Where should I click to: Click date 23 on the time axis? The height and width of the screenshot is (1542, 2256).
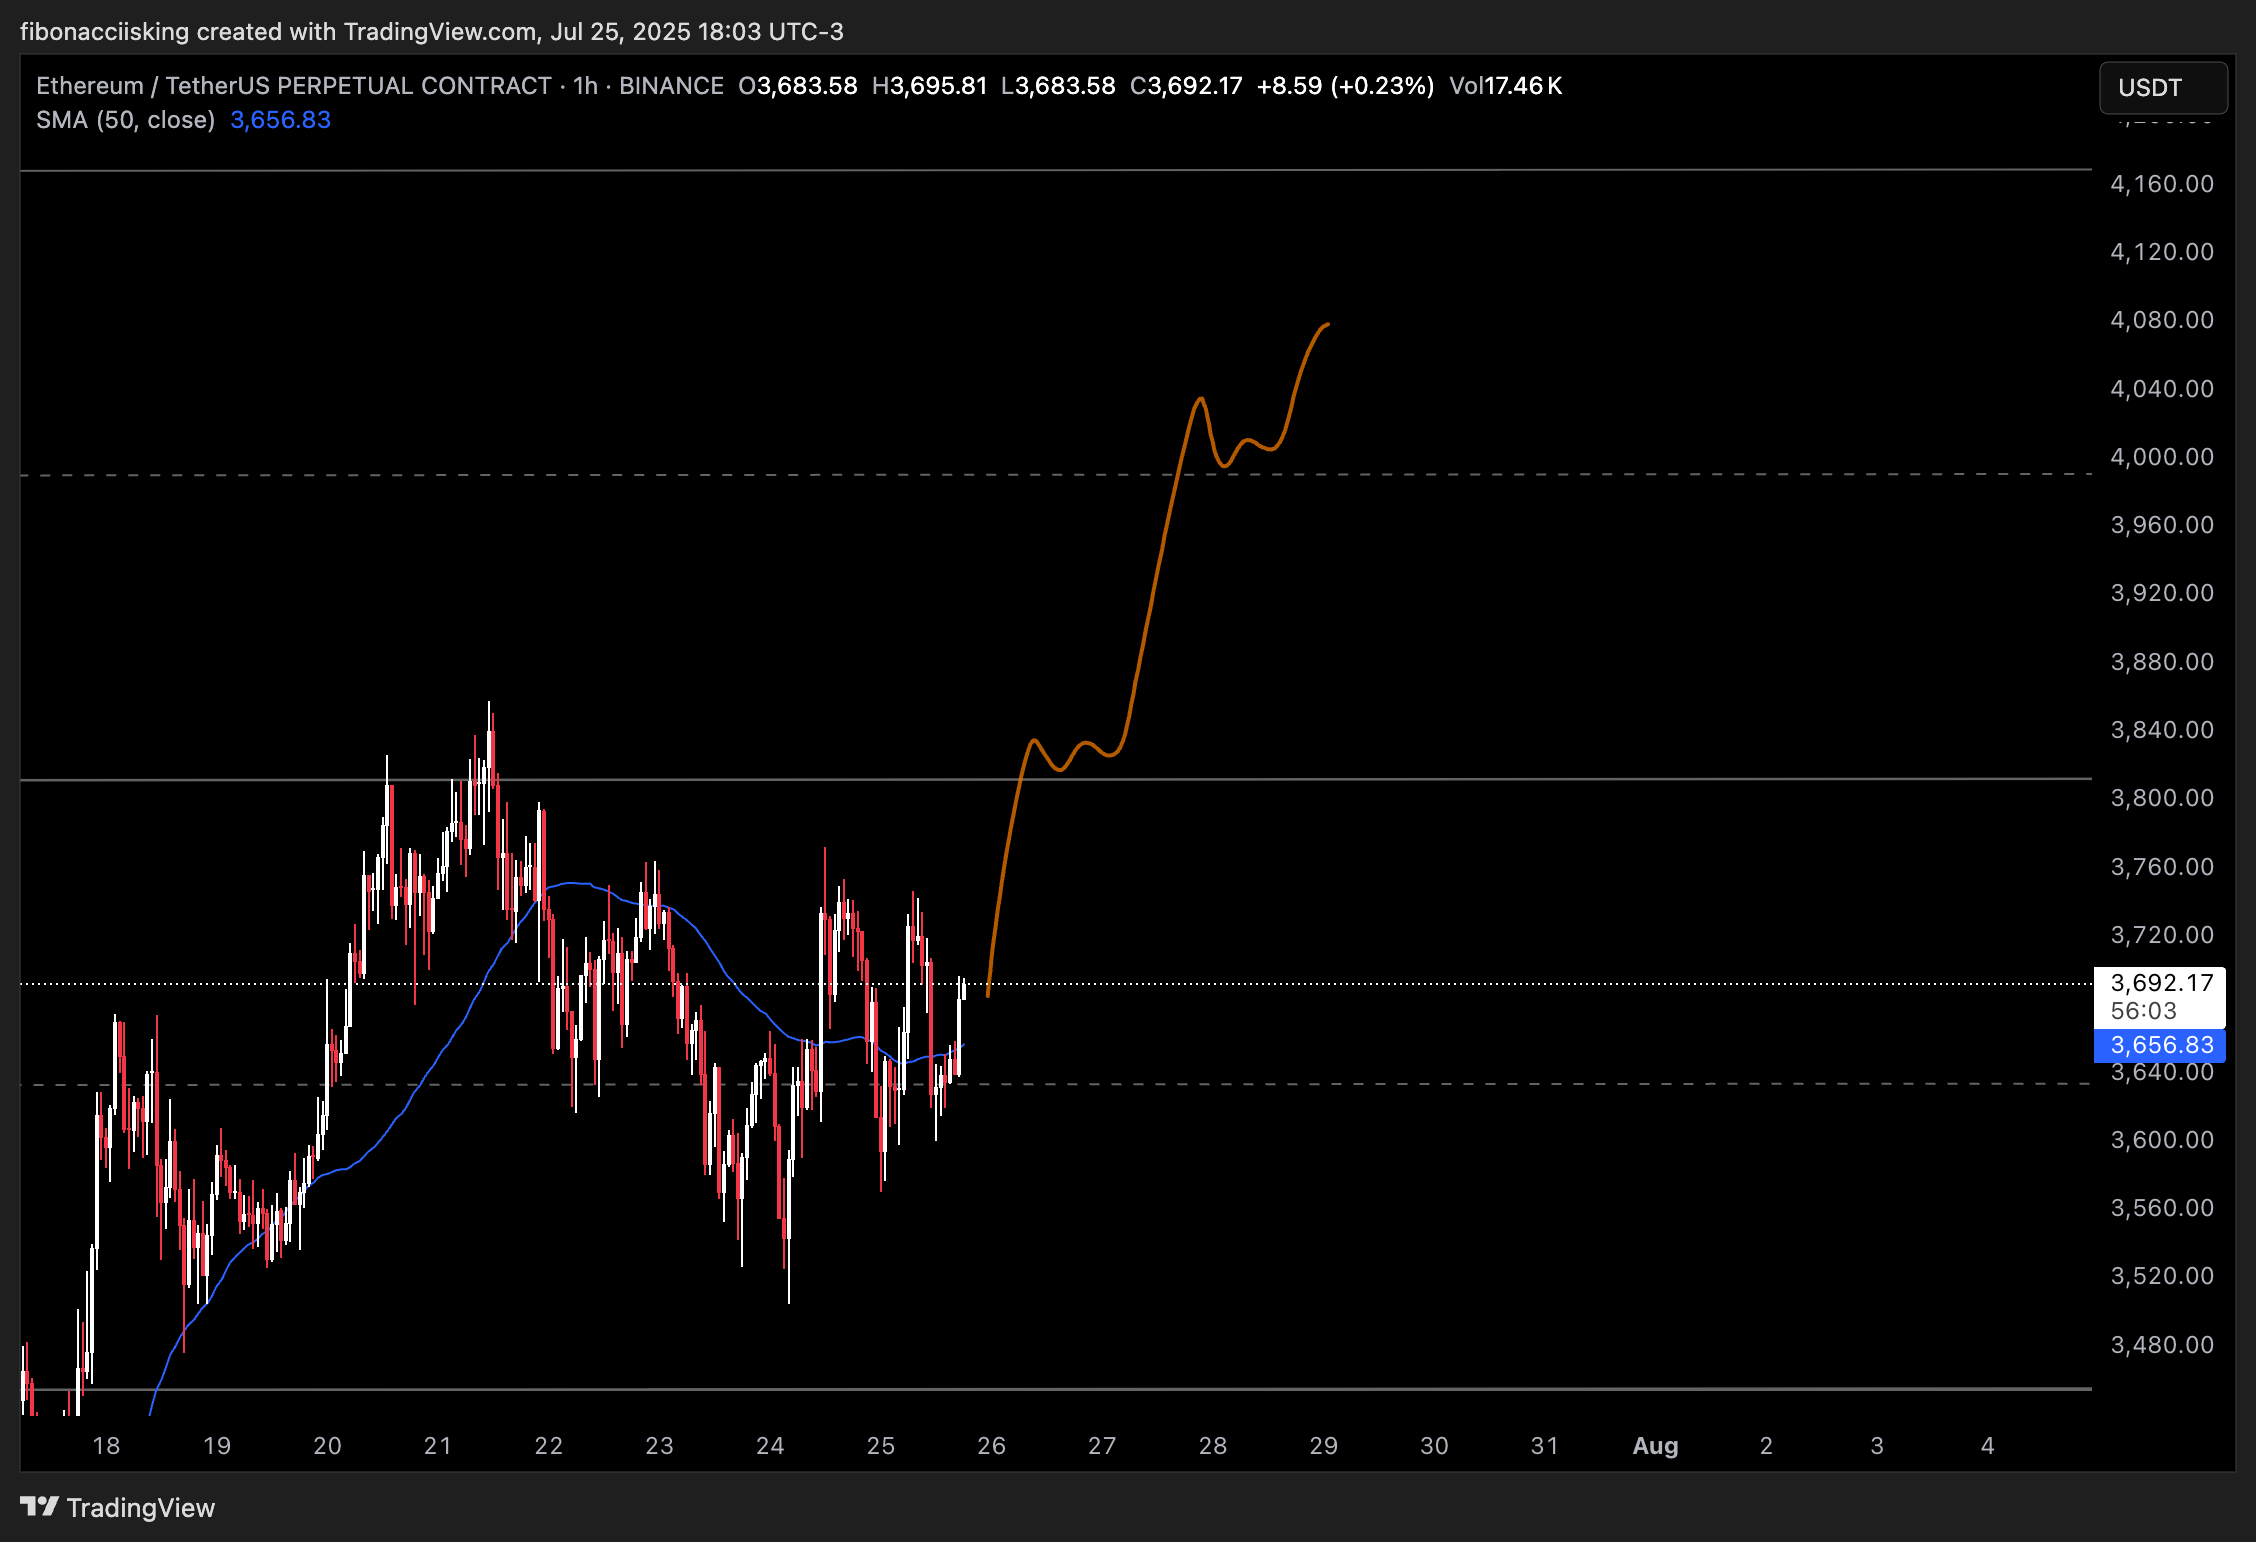click(x=659, y=1446)
